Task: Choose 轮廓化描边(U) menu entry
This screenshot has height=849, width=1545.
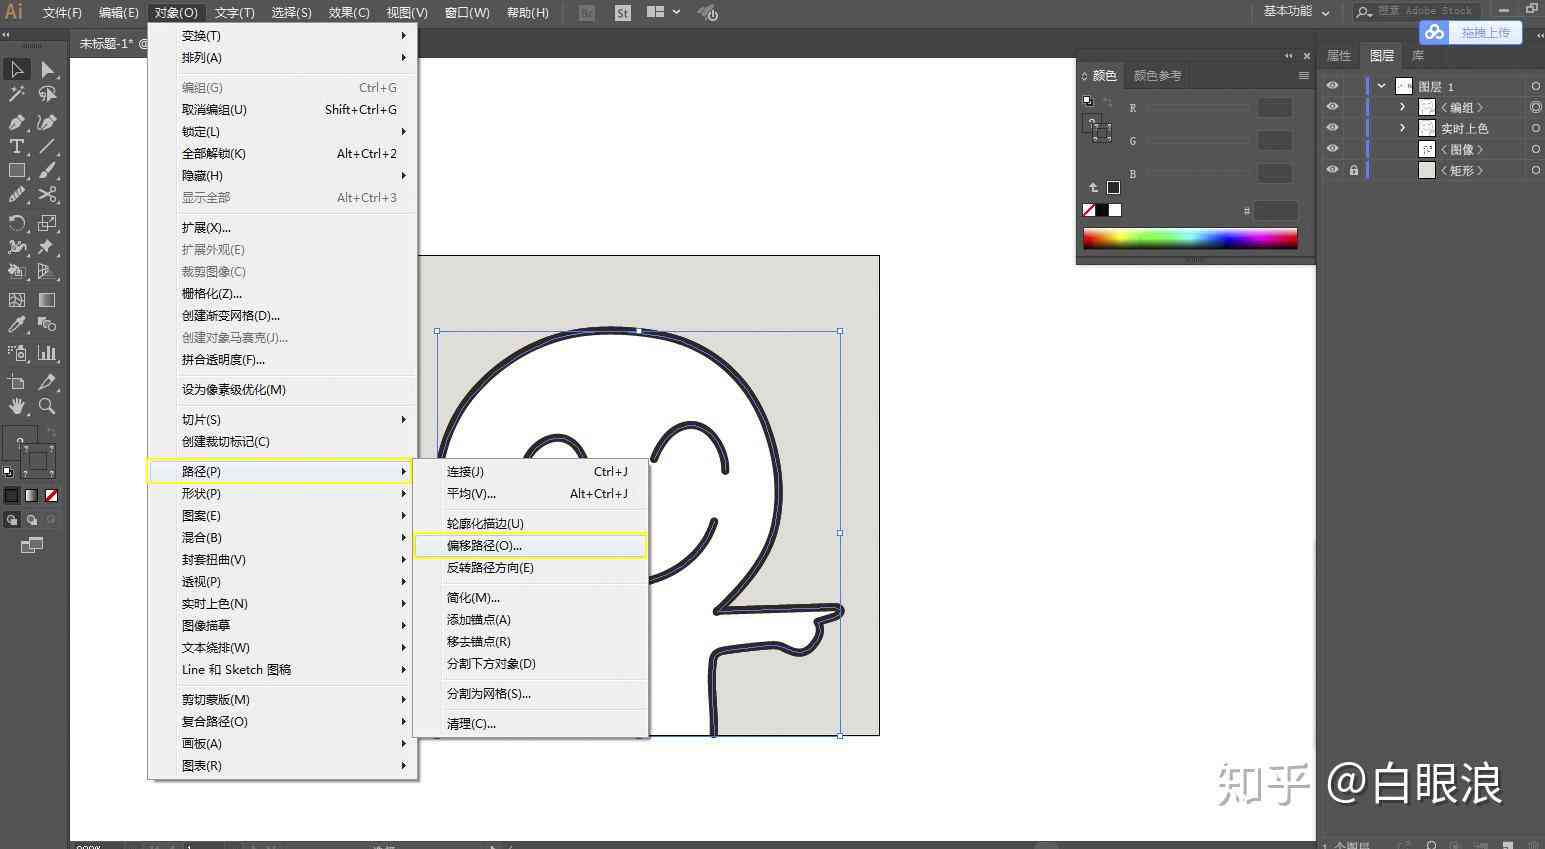Action: tap(530, 524)
